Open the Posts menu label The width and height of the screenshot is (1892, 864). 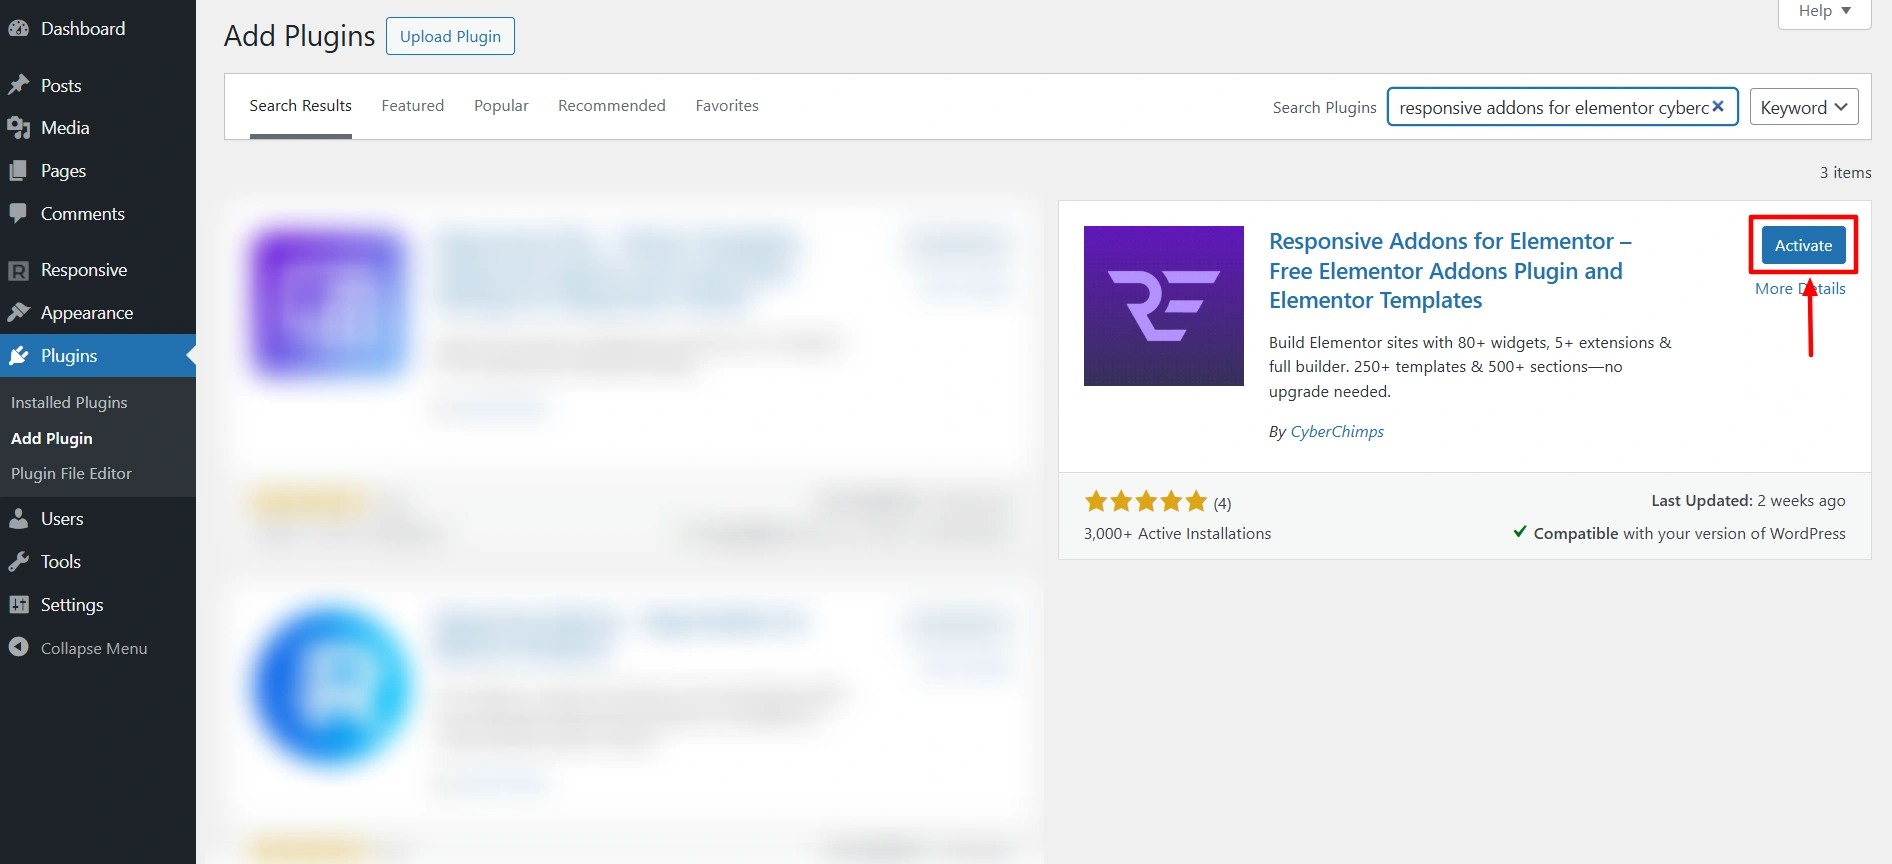point(61,86)
